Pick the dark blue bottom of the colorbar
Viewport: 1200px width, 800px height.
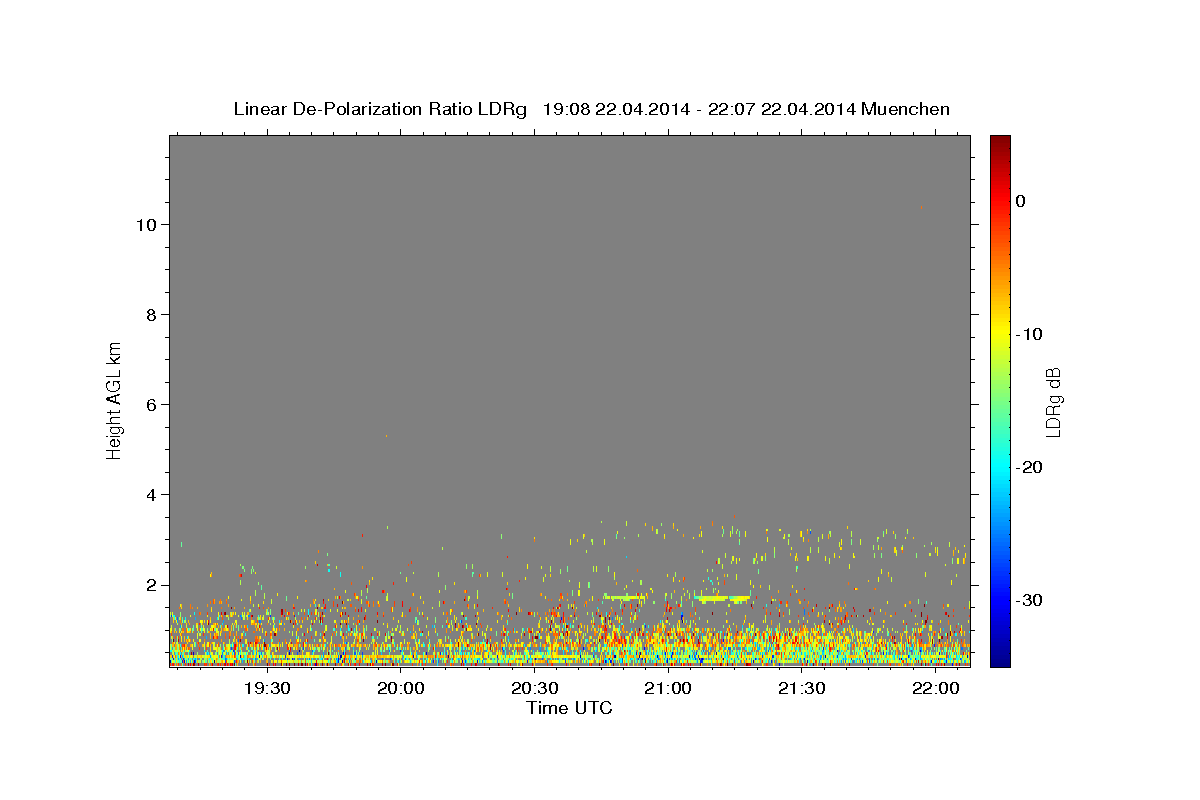click(1000, 658)
